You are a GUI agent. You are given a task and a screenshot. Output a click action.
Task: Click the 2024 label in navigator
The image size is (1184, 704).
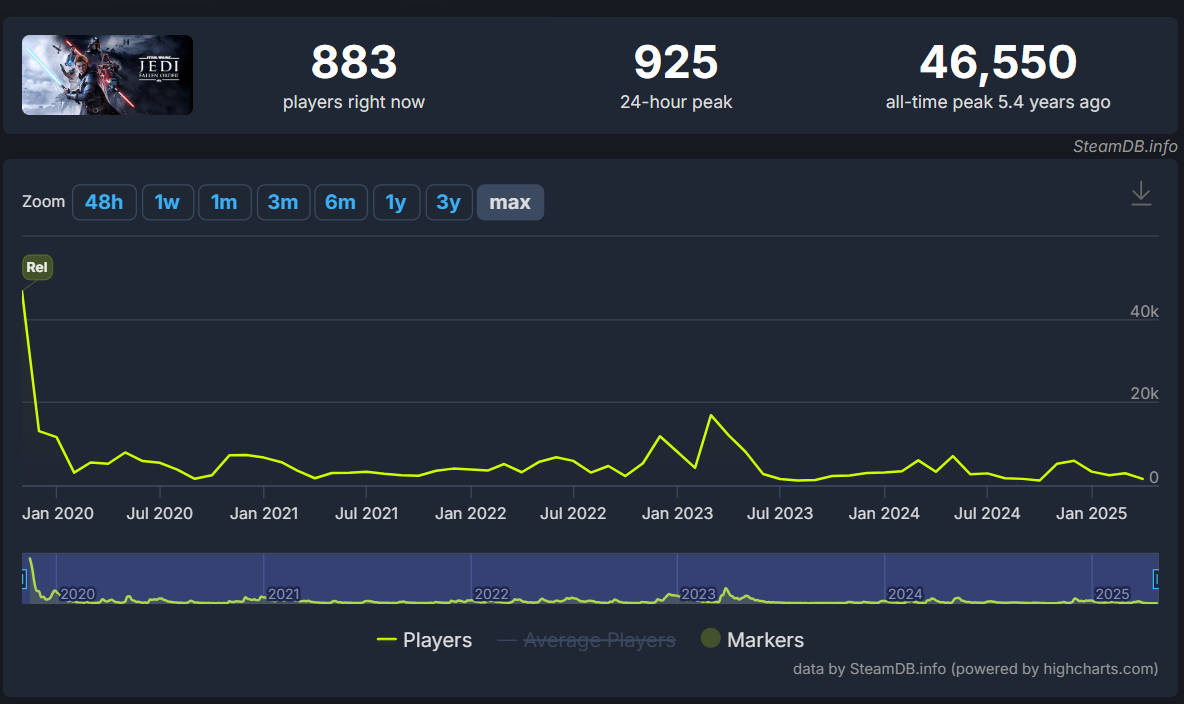pyautogui.click(x=905, y=594)
